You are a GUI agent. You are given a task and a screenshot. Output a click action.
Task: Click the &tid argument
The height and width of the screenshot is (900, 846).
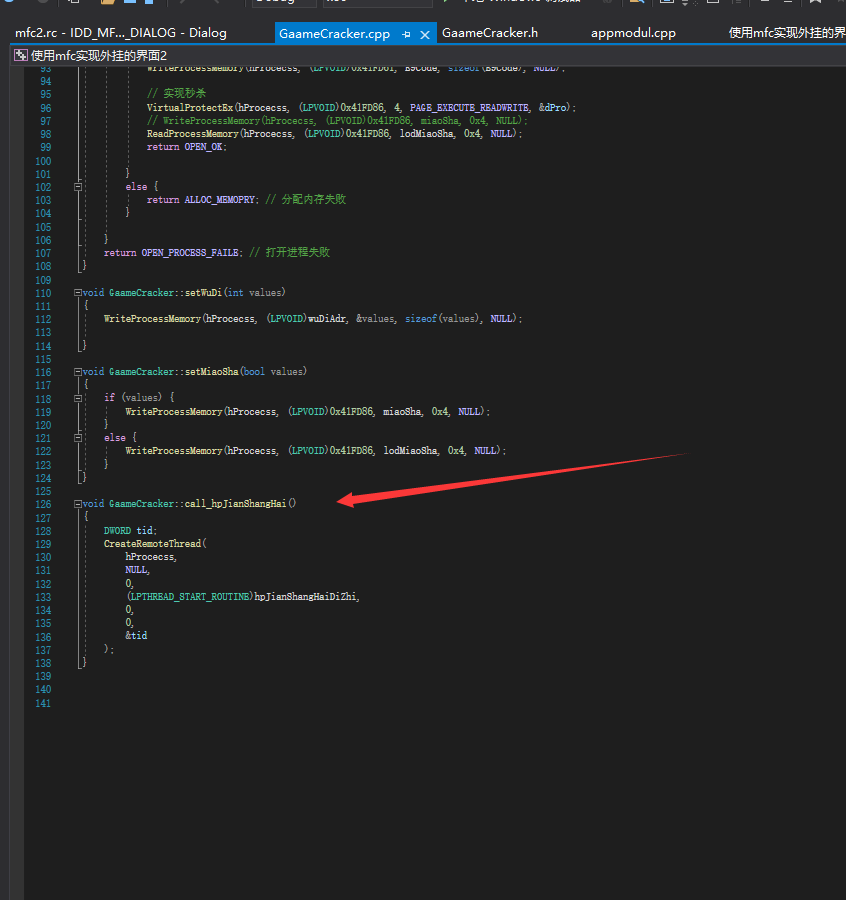tap(136, 636)
